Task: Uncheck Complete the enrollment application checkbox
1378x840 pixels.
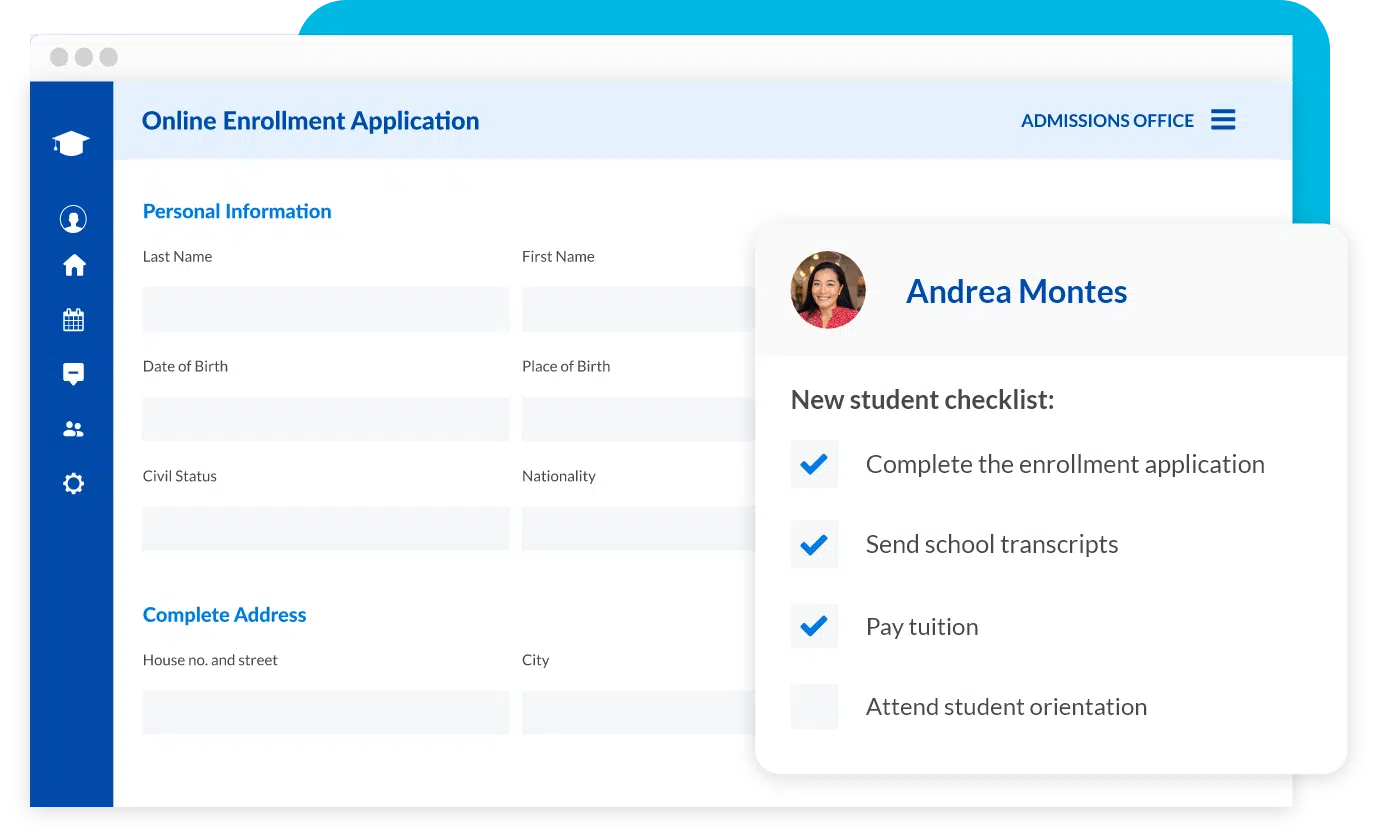Action: coord(814,464)
